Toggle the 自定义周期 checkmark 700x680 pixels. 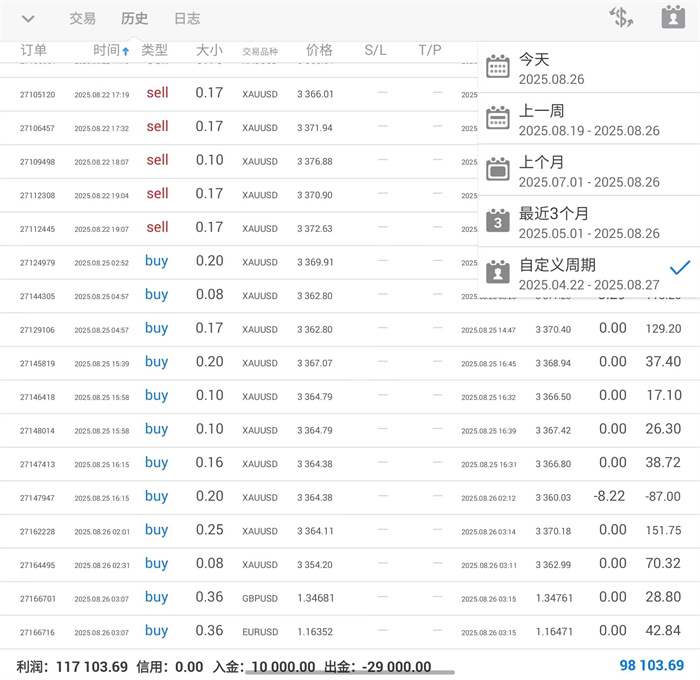coord(680,267)
